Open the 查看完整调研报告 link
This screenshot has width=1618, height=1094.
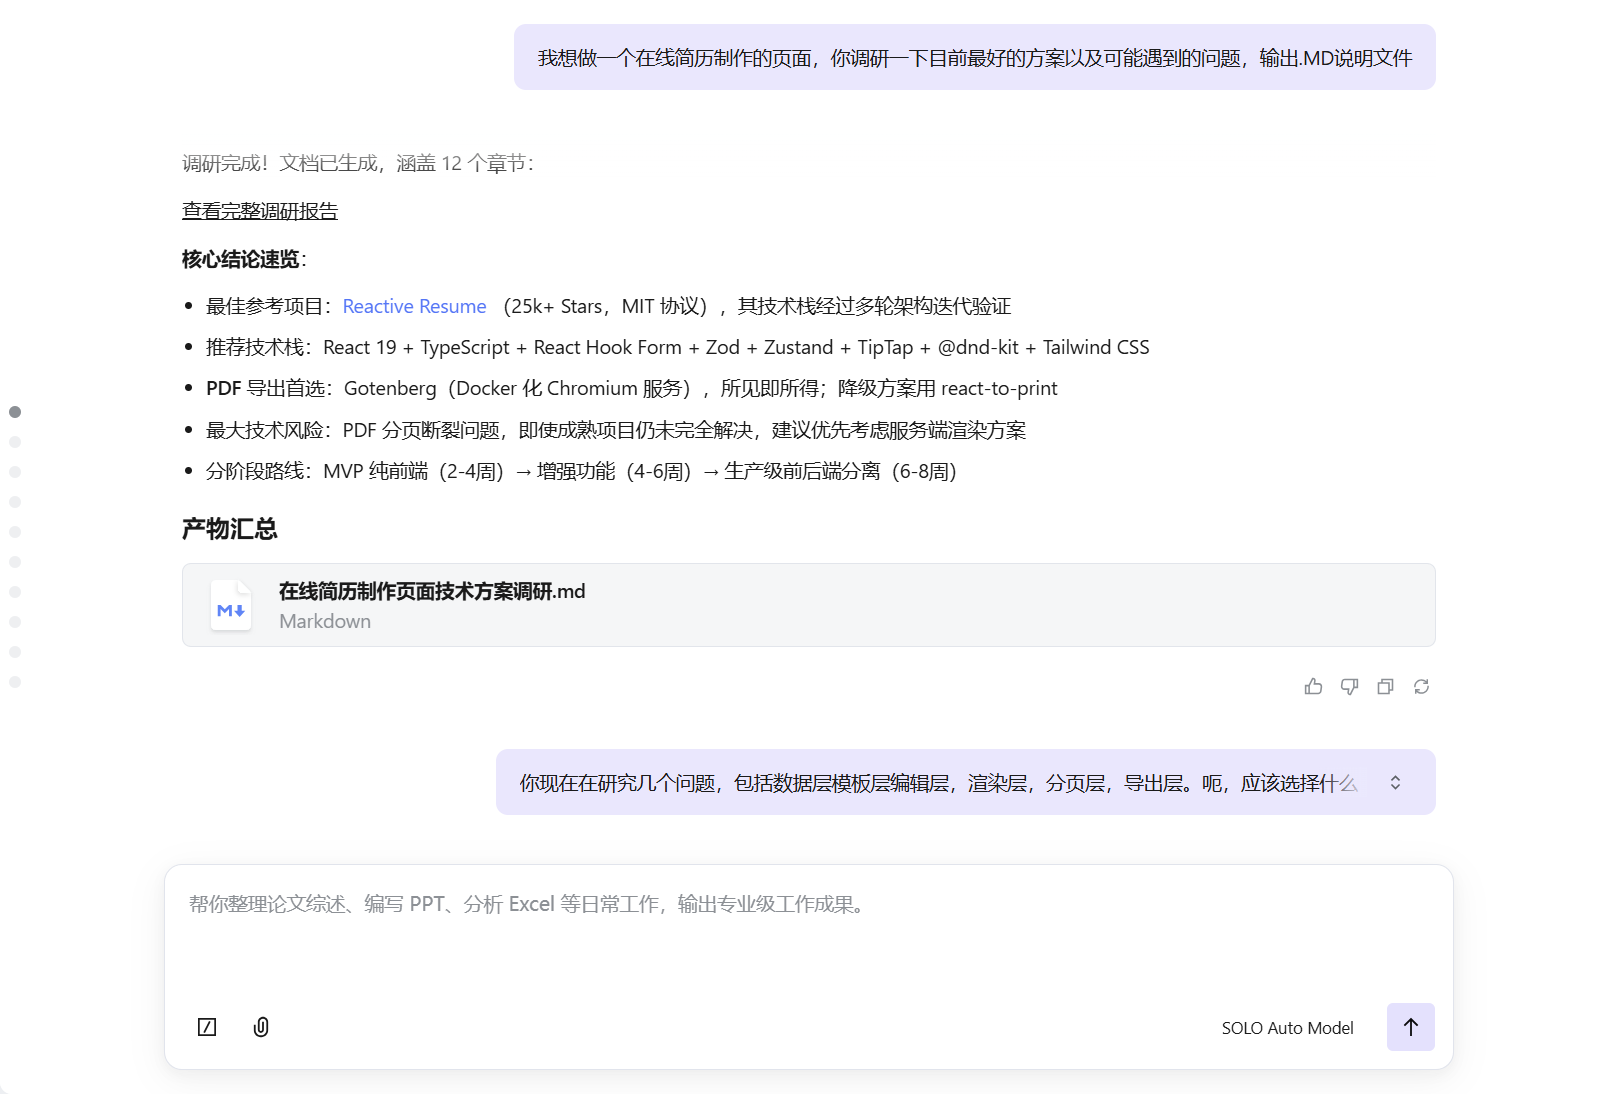coord(260,211)
